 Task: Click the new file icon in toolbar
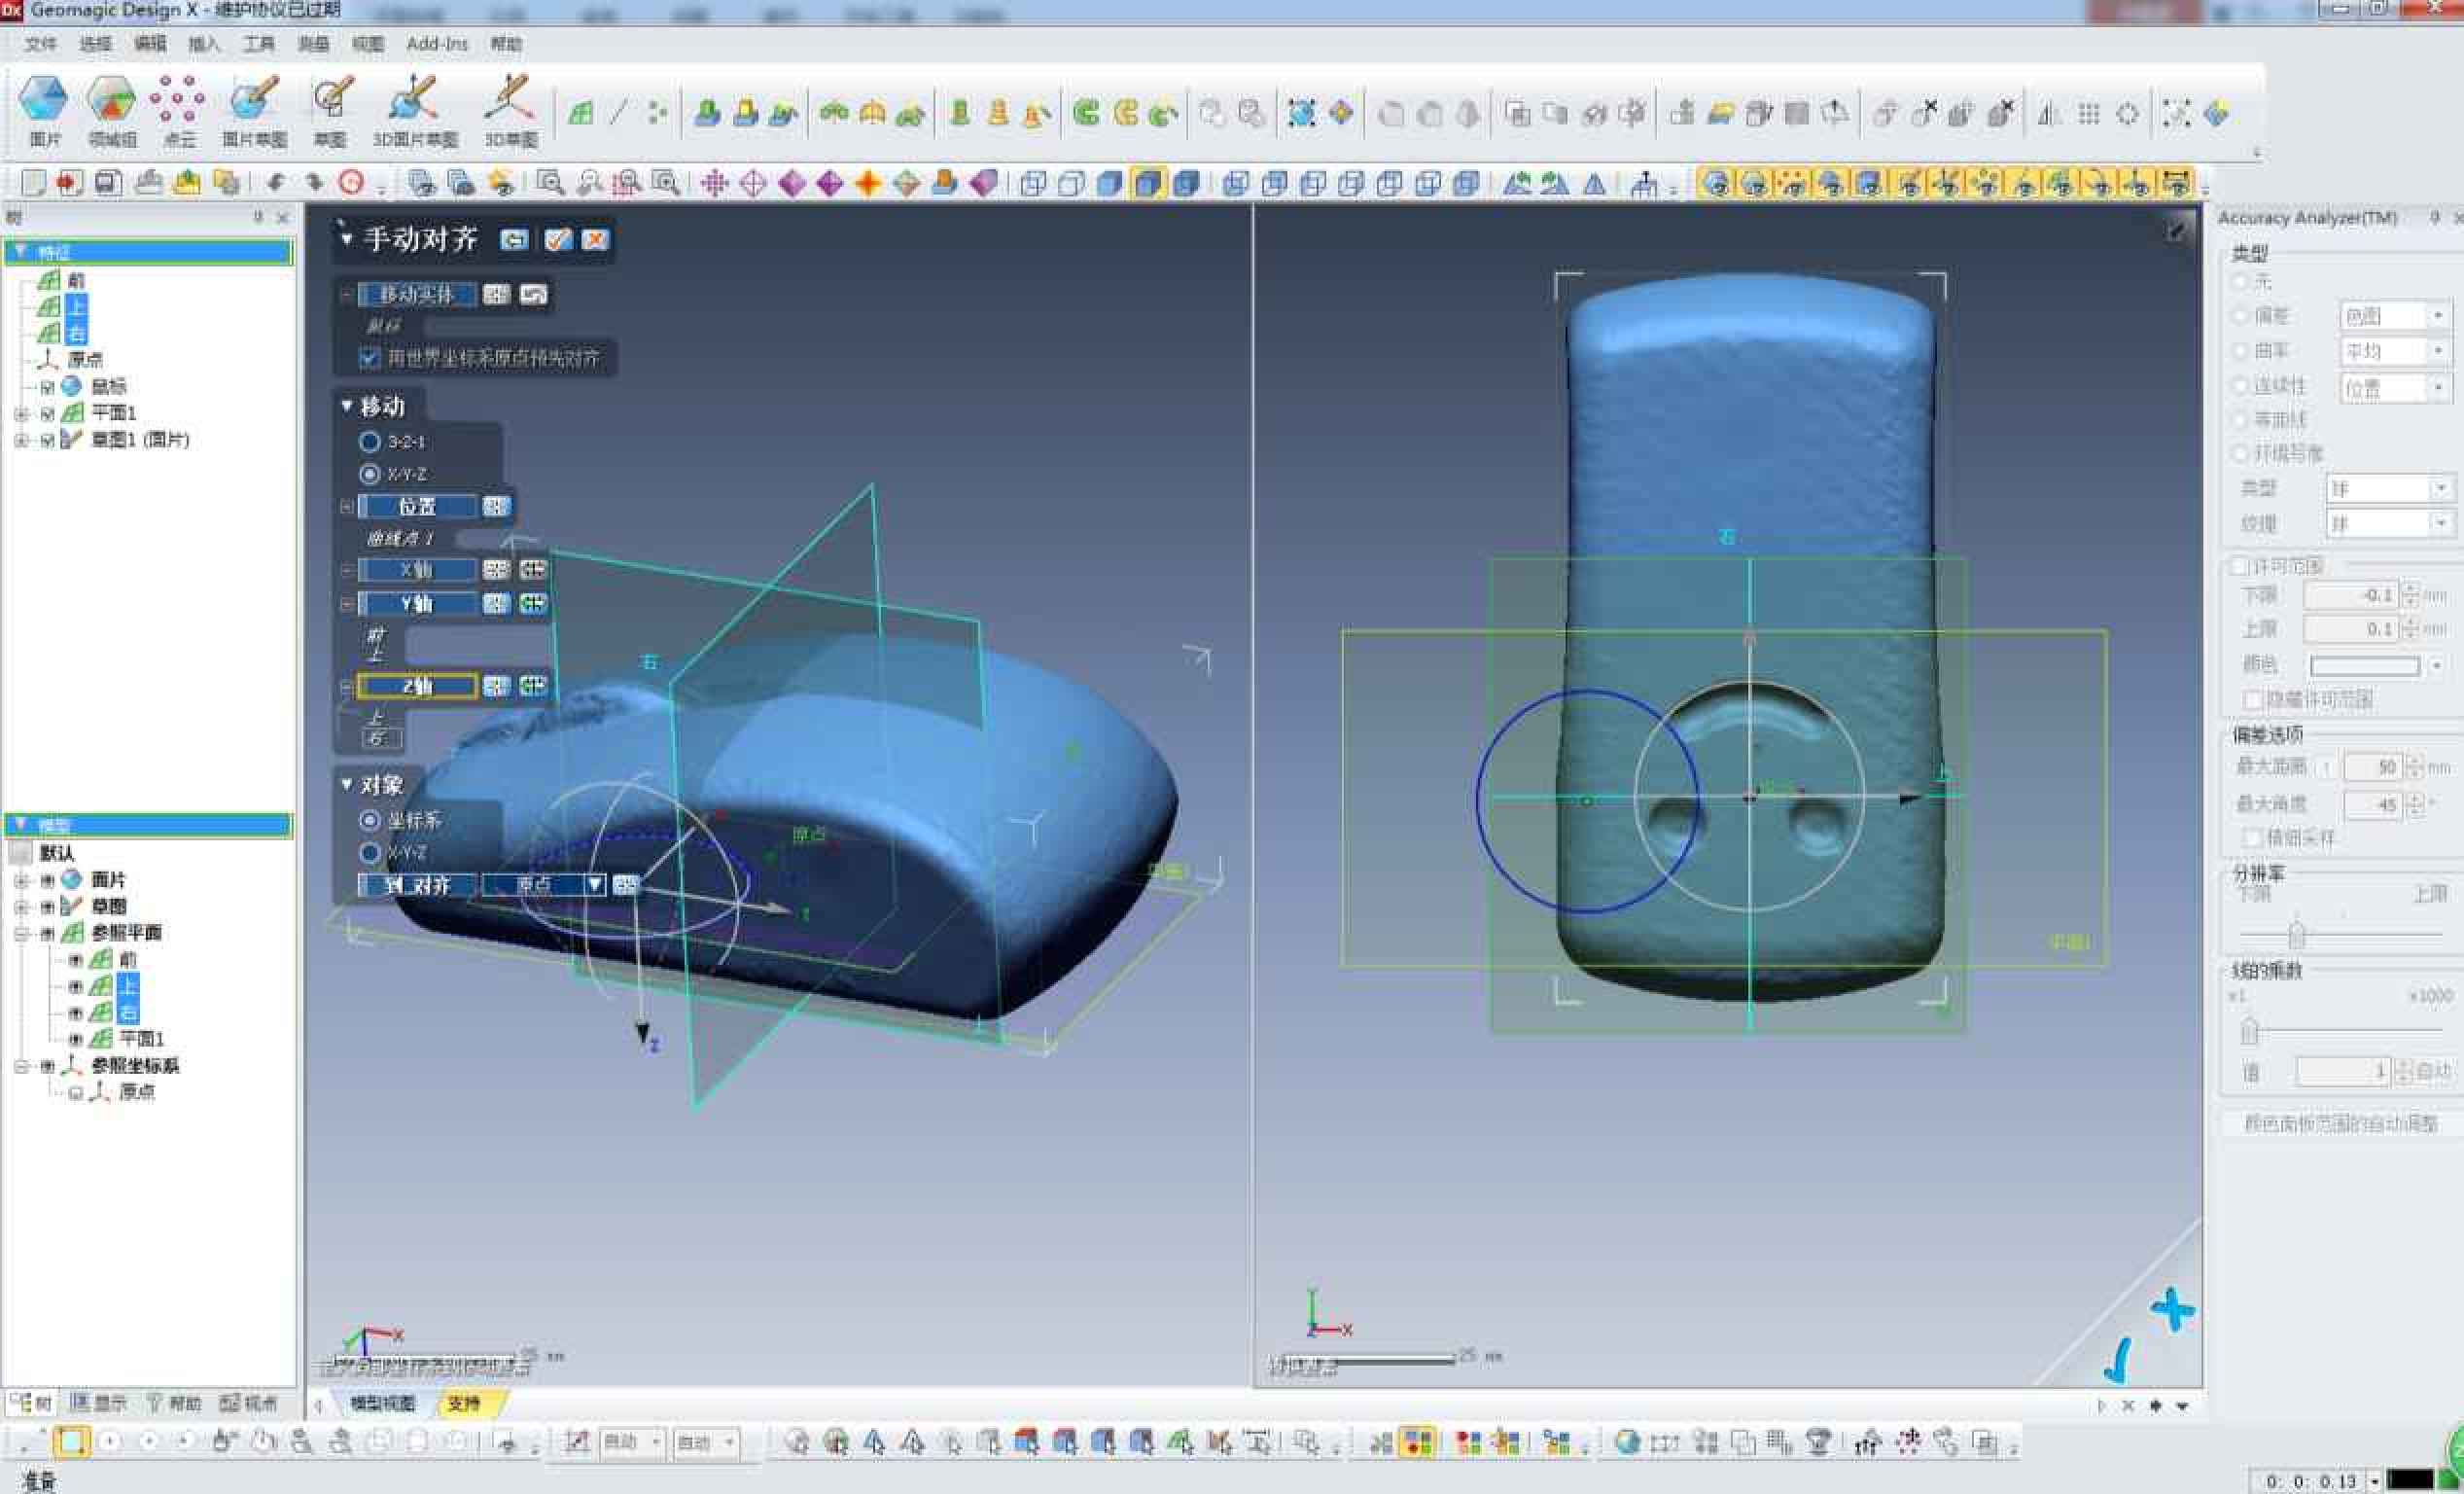coord(33,182)
